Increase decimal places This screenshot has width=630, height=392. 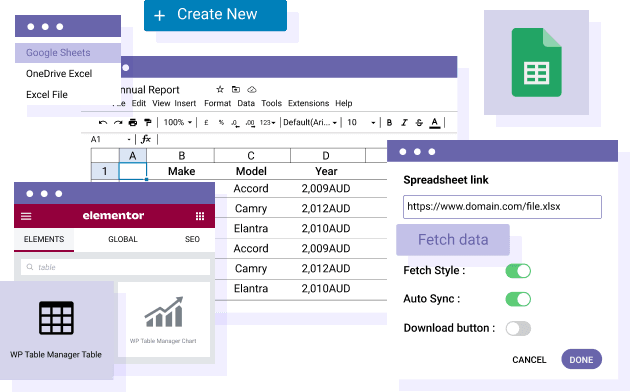(250, 123)
